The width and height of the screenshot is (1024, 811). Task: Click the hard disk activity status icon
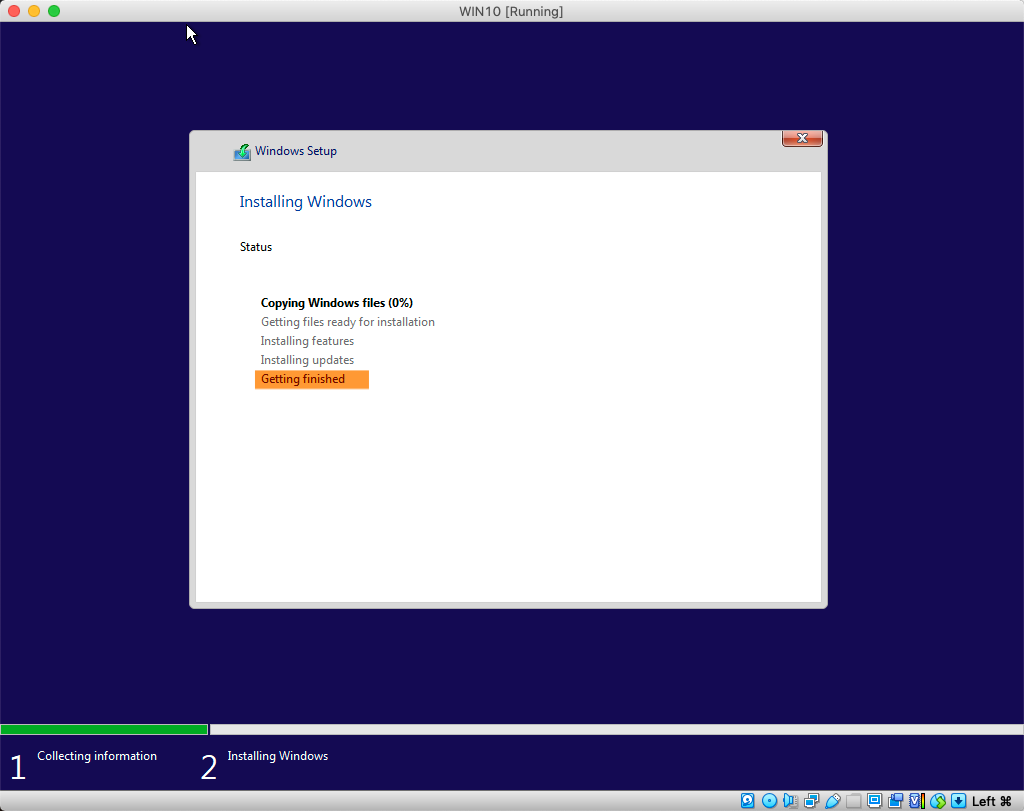click(748, 801)
